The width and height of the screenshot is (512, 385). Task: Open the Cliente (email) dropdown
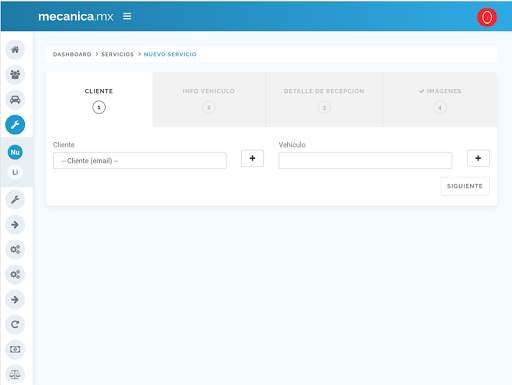pos(140,161)
